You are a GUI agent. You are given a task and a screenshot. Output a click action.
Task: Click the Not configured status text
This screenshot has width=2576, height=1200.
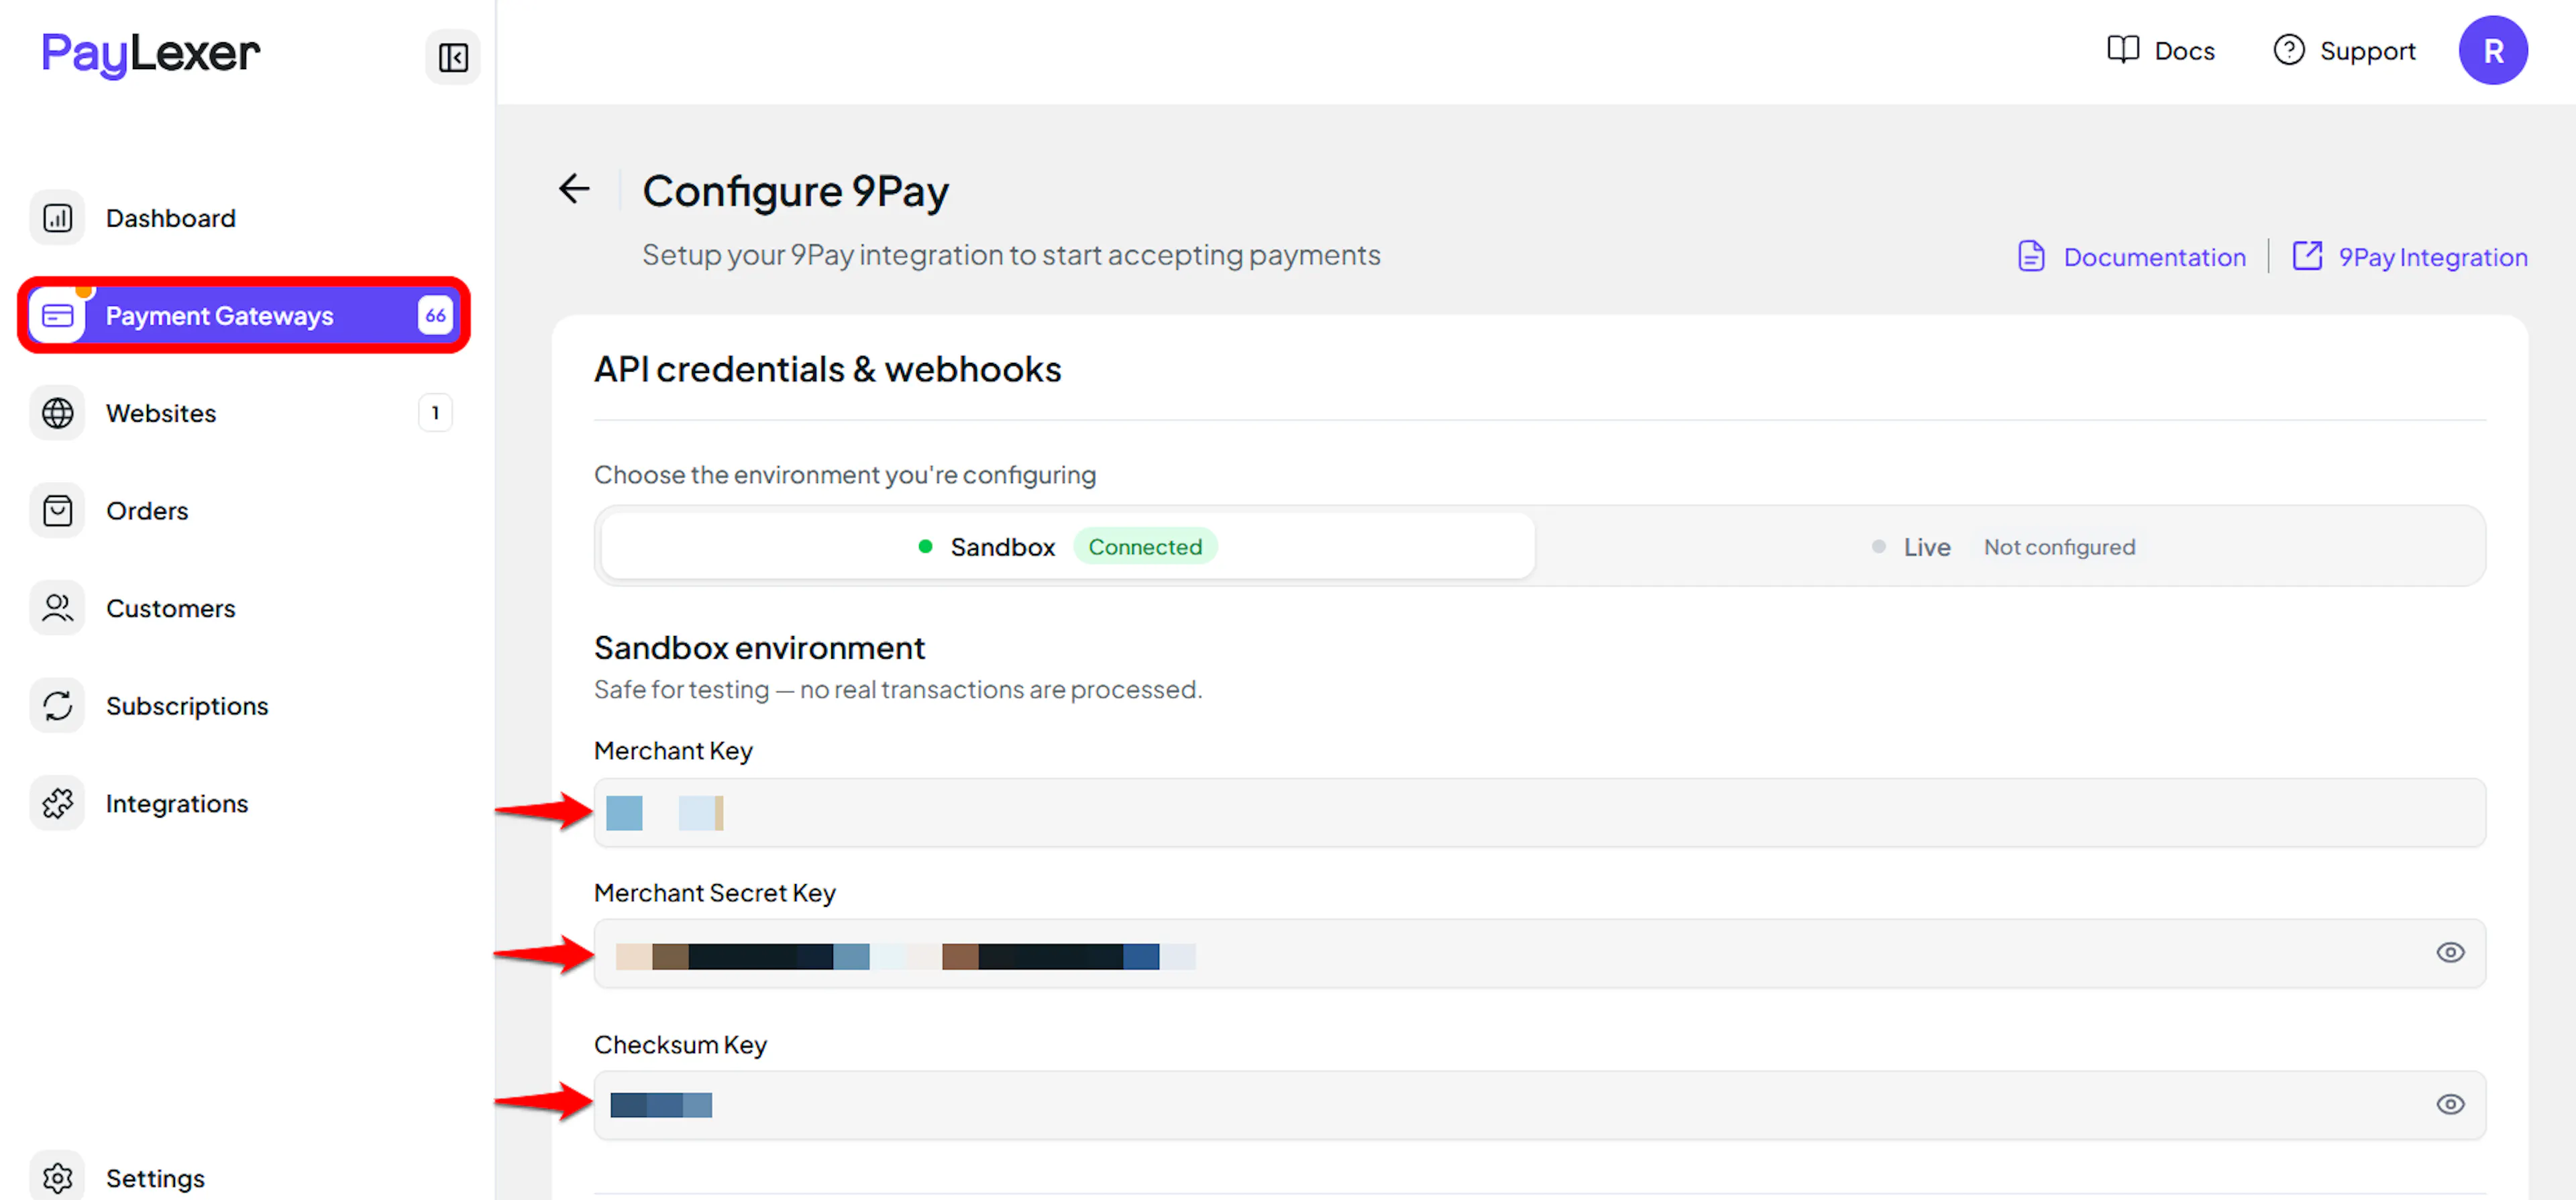(x=2059, y=547)
